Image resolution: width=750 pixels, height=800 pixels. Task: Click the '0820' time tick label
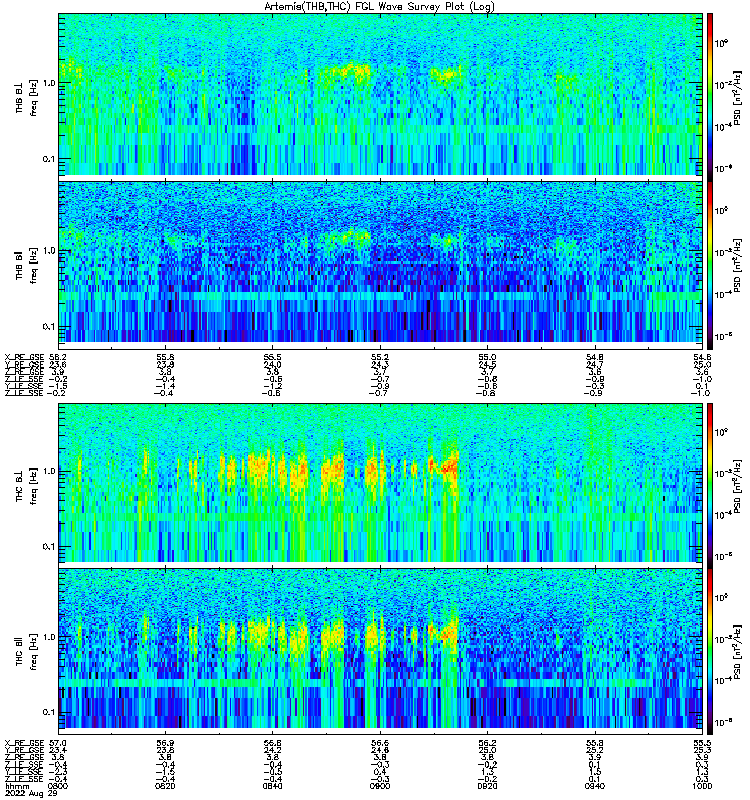point(165,786)
